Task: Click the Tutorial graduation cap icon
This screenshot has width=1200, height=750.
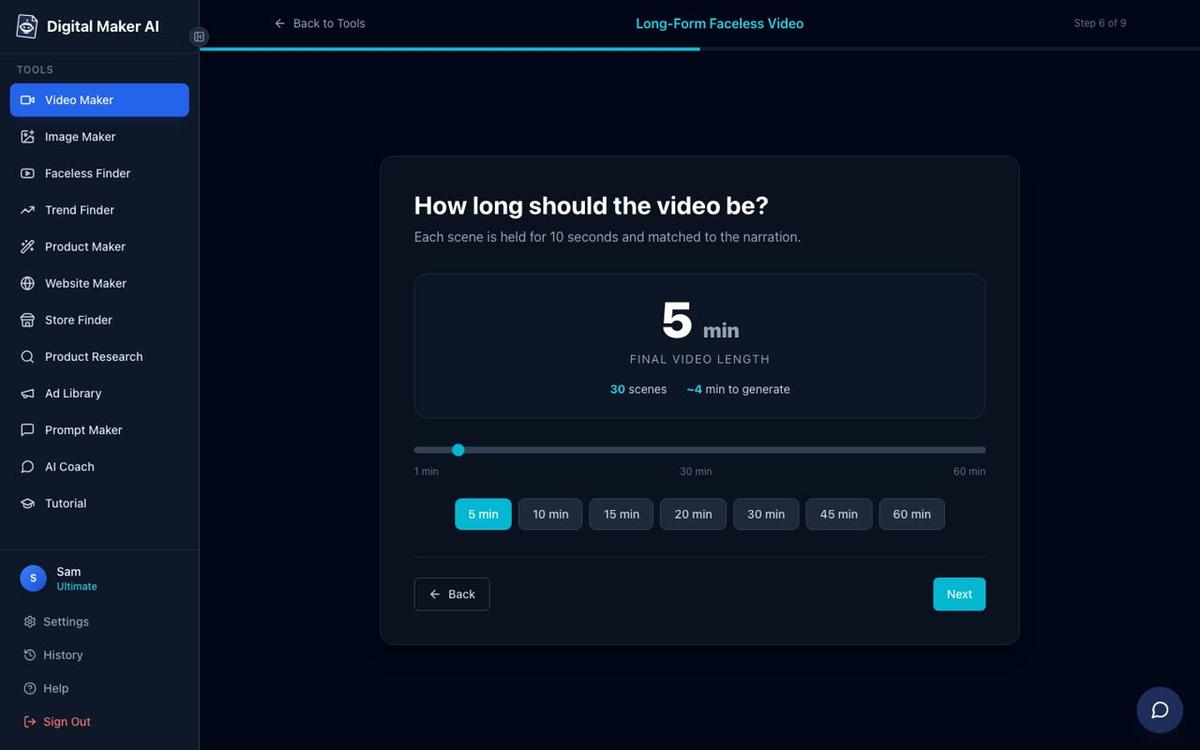Action: [x=27, y=503]
